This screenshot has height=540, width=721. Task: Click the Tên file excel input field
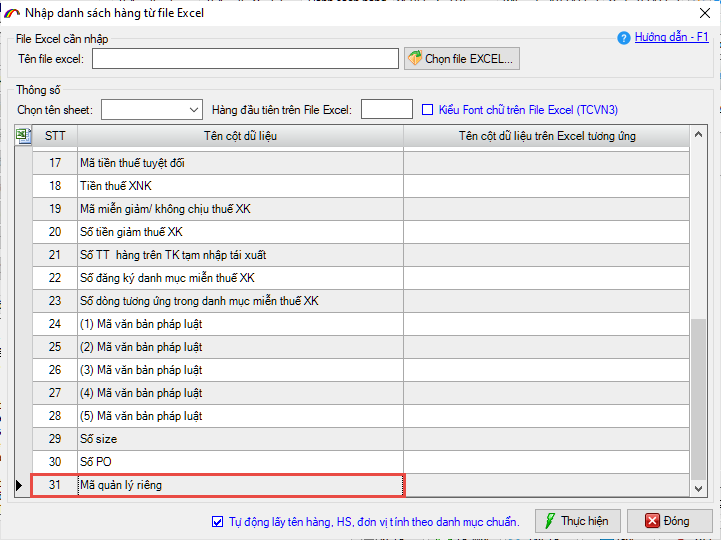[x=245, y=59]
